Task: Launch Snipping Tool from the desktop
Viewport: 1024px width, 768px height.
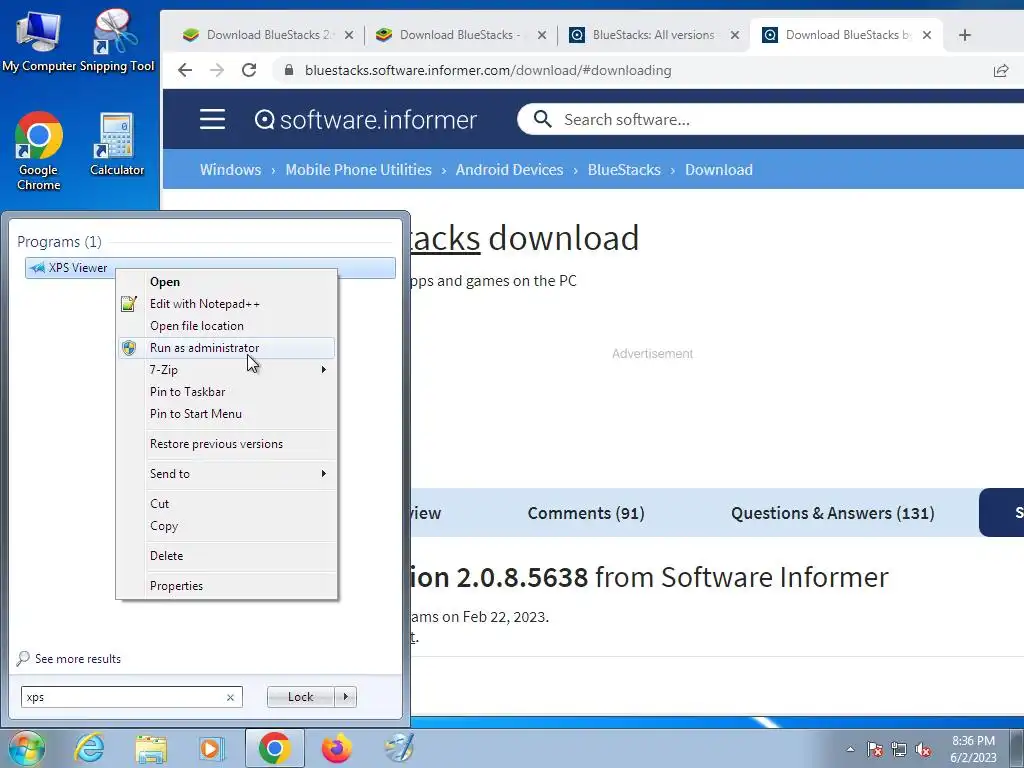Action: [x=116, y=40]
